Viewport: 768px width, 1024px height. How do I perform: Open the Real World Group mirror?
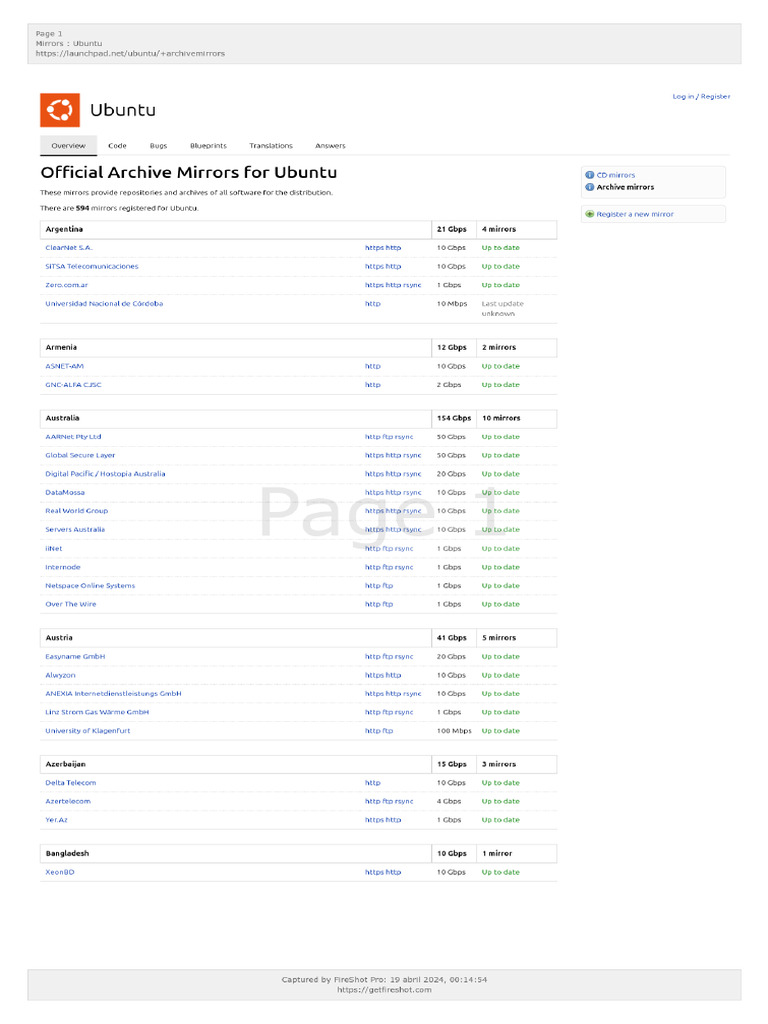click(77, 511)
